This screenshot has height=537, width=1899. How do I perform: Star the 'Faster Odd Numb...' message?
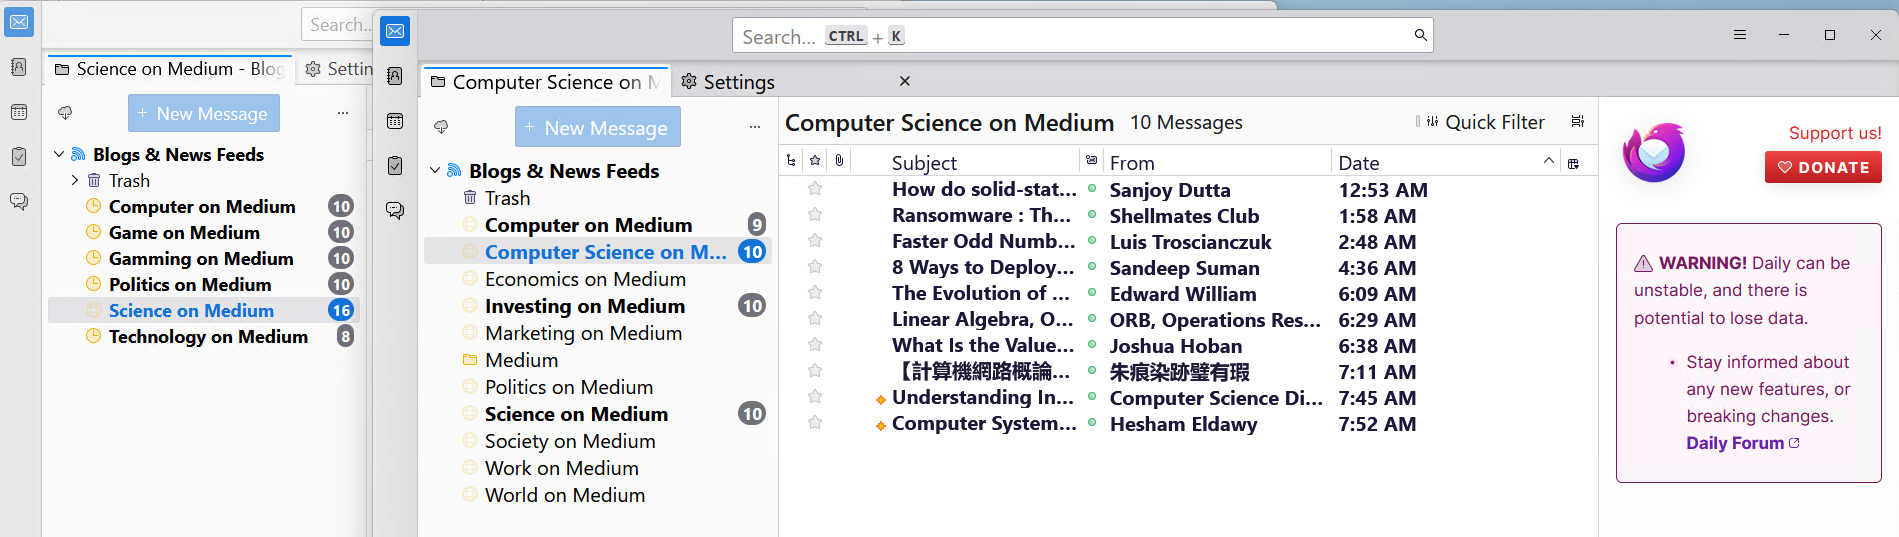(815, 241)
